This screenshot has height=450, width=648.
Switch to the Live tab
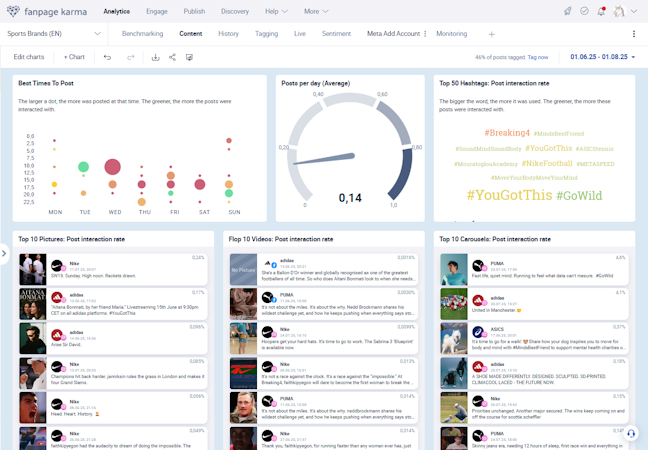(x=300, y=34)
